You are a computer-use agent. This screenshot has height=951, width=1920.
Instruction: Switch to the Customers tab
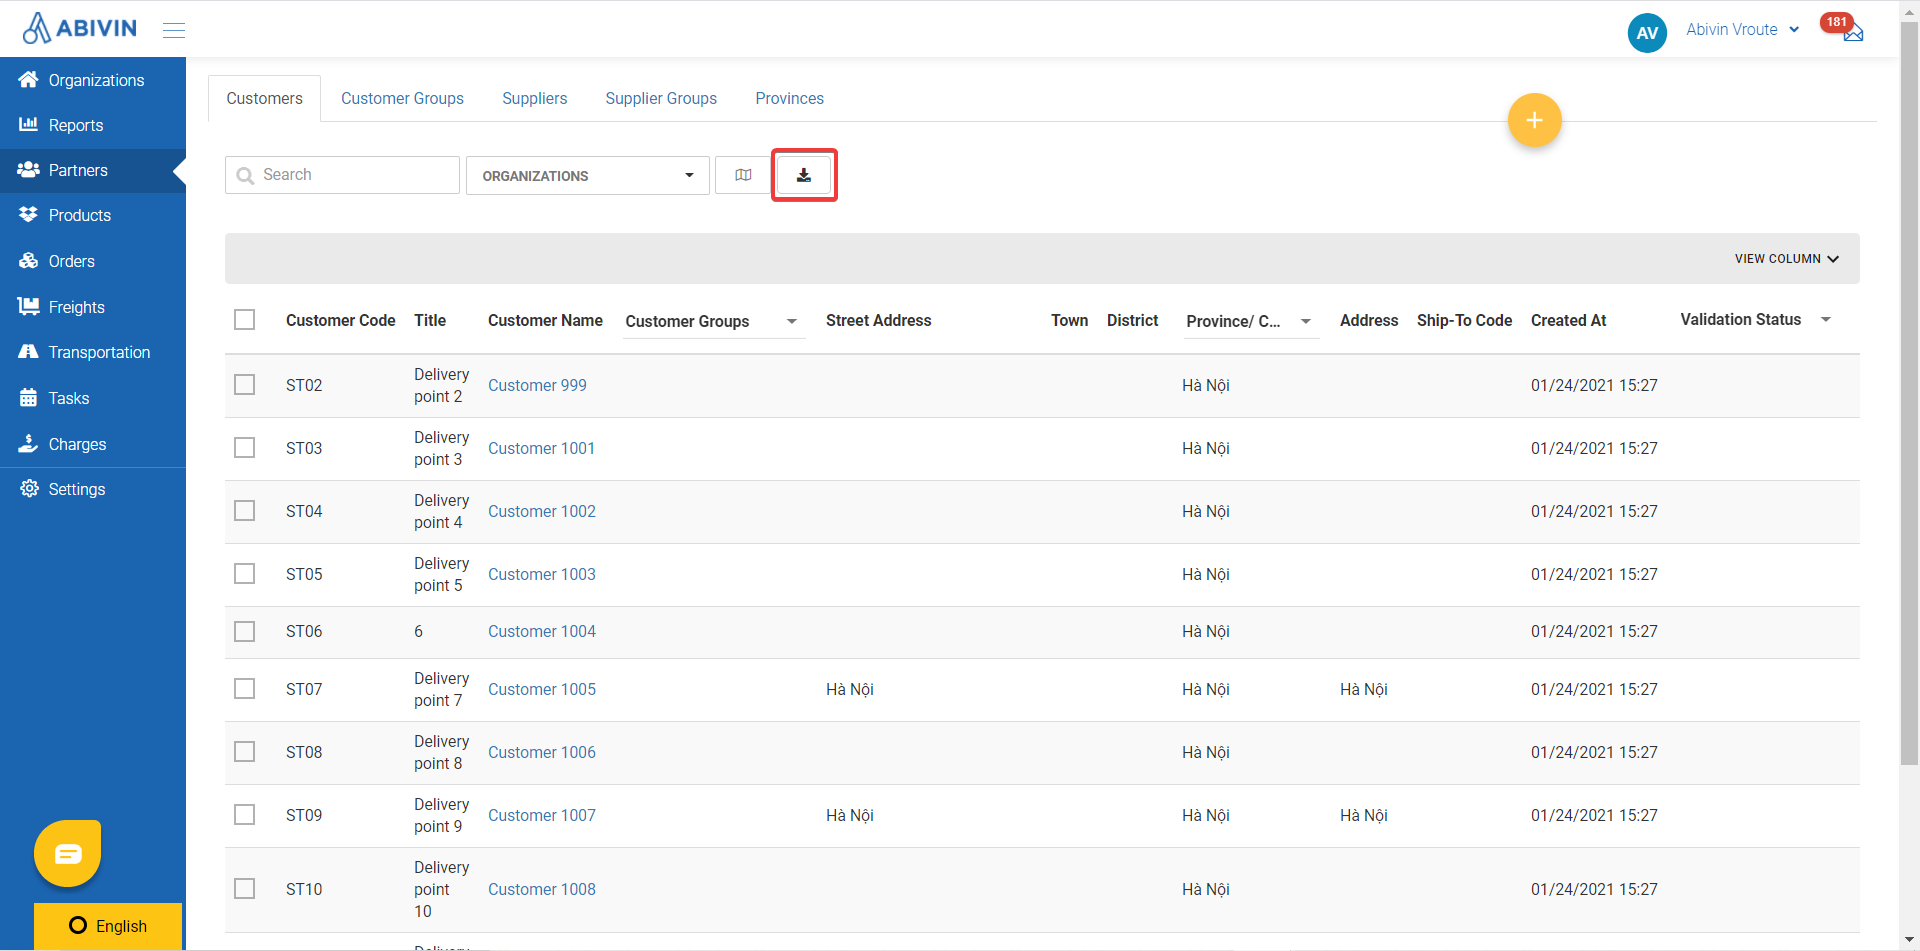point(264,98)
